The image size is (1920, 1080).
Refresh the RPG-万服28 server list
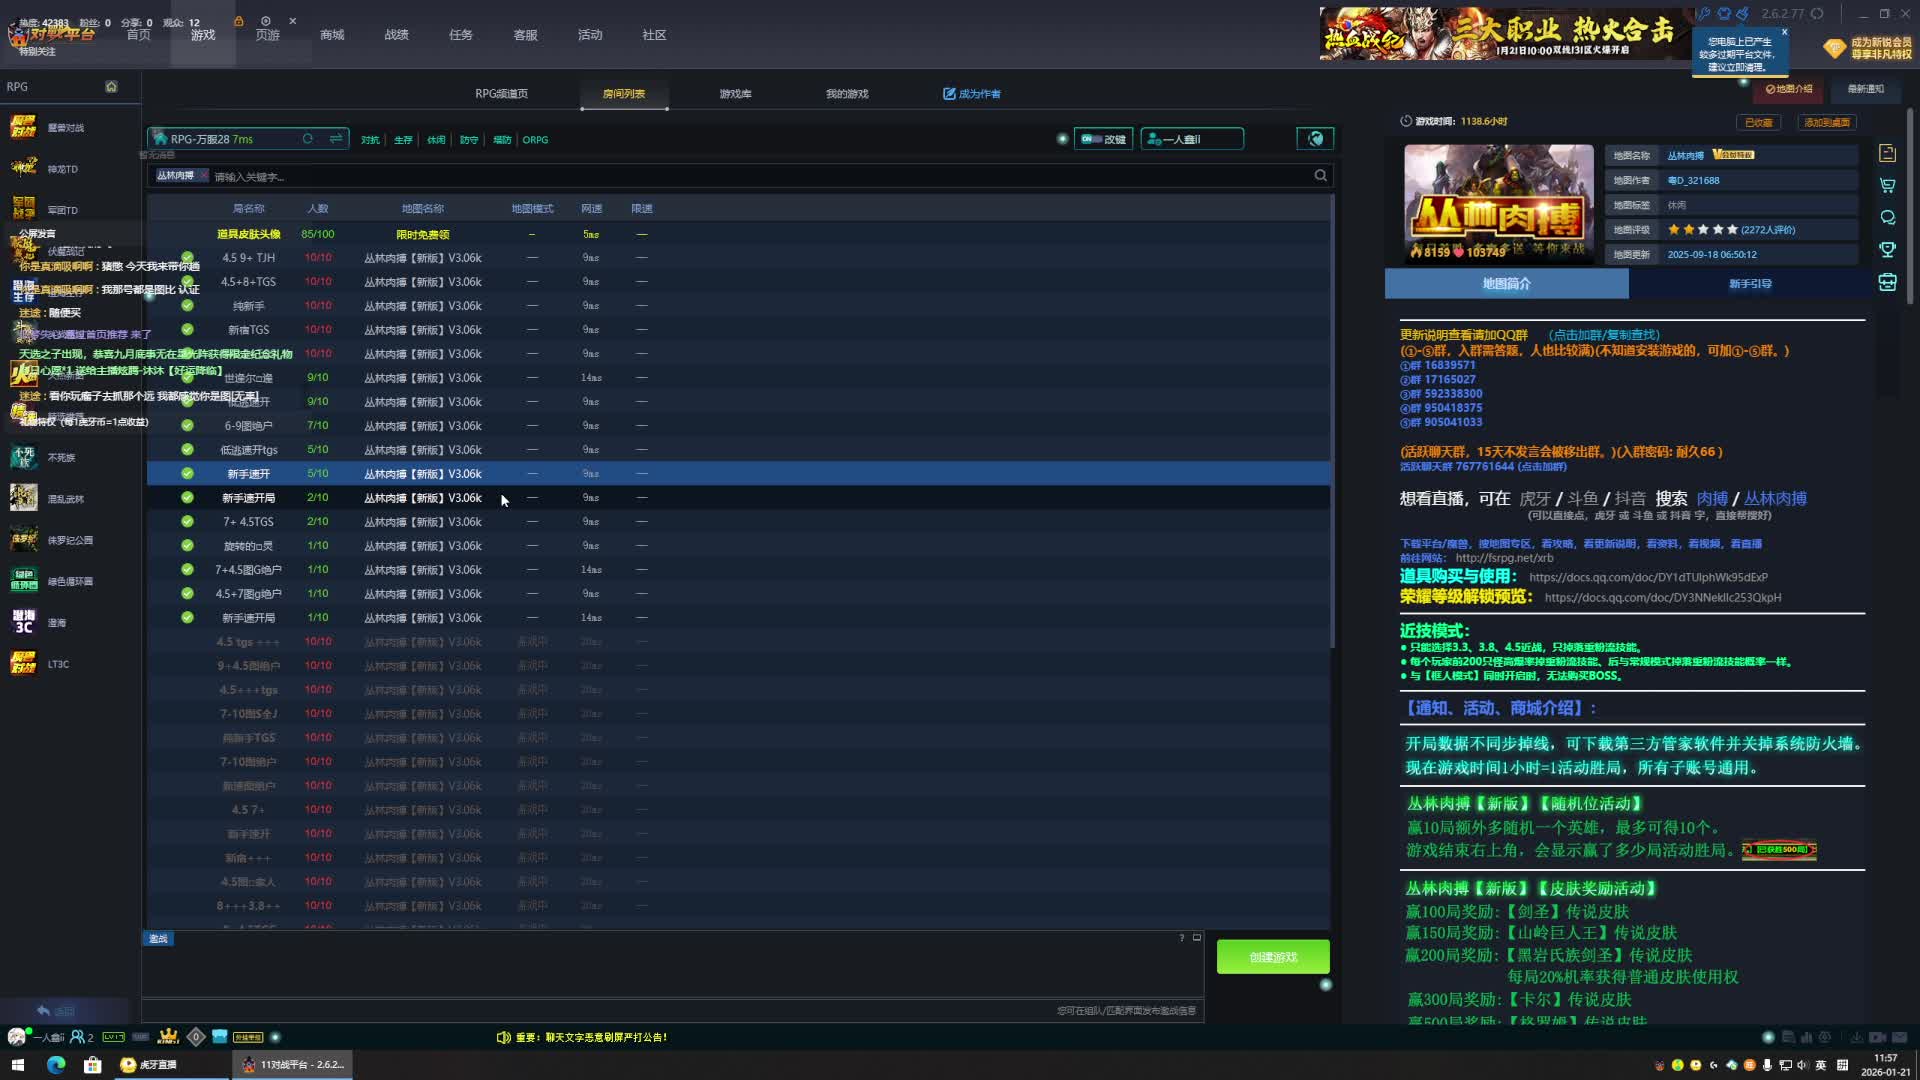(308, 139)
